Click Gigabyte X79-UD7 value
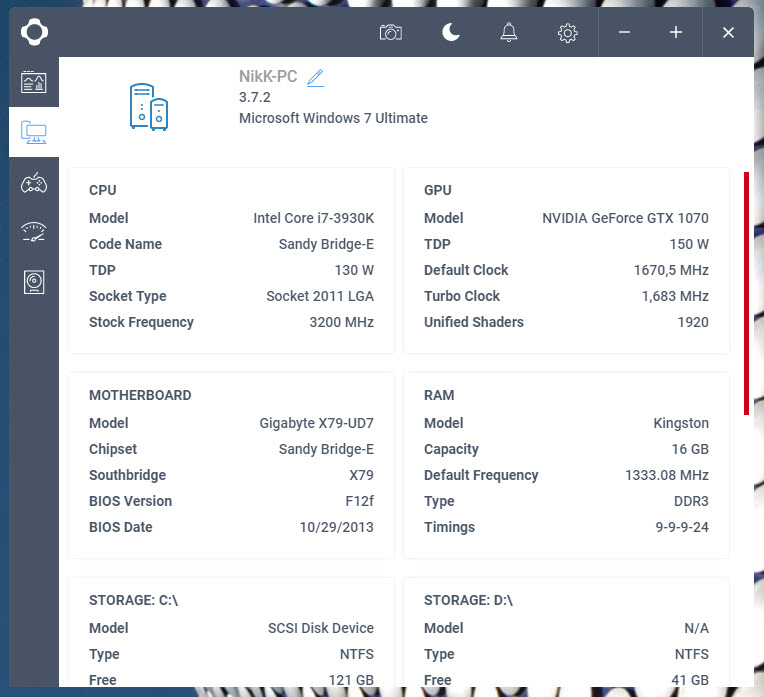 [x=316, y=423]
